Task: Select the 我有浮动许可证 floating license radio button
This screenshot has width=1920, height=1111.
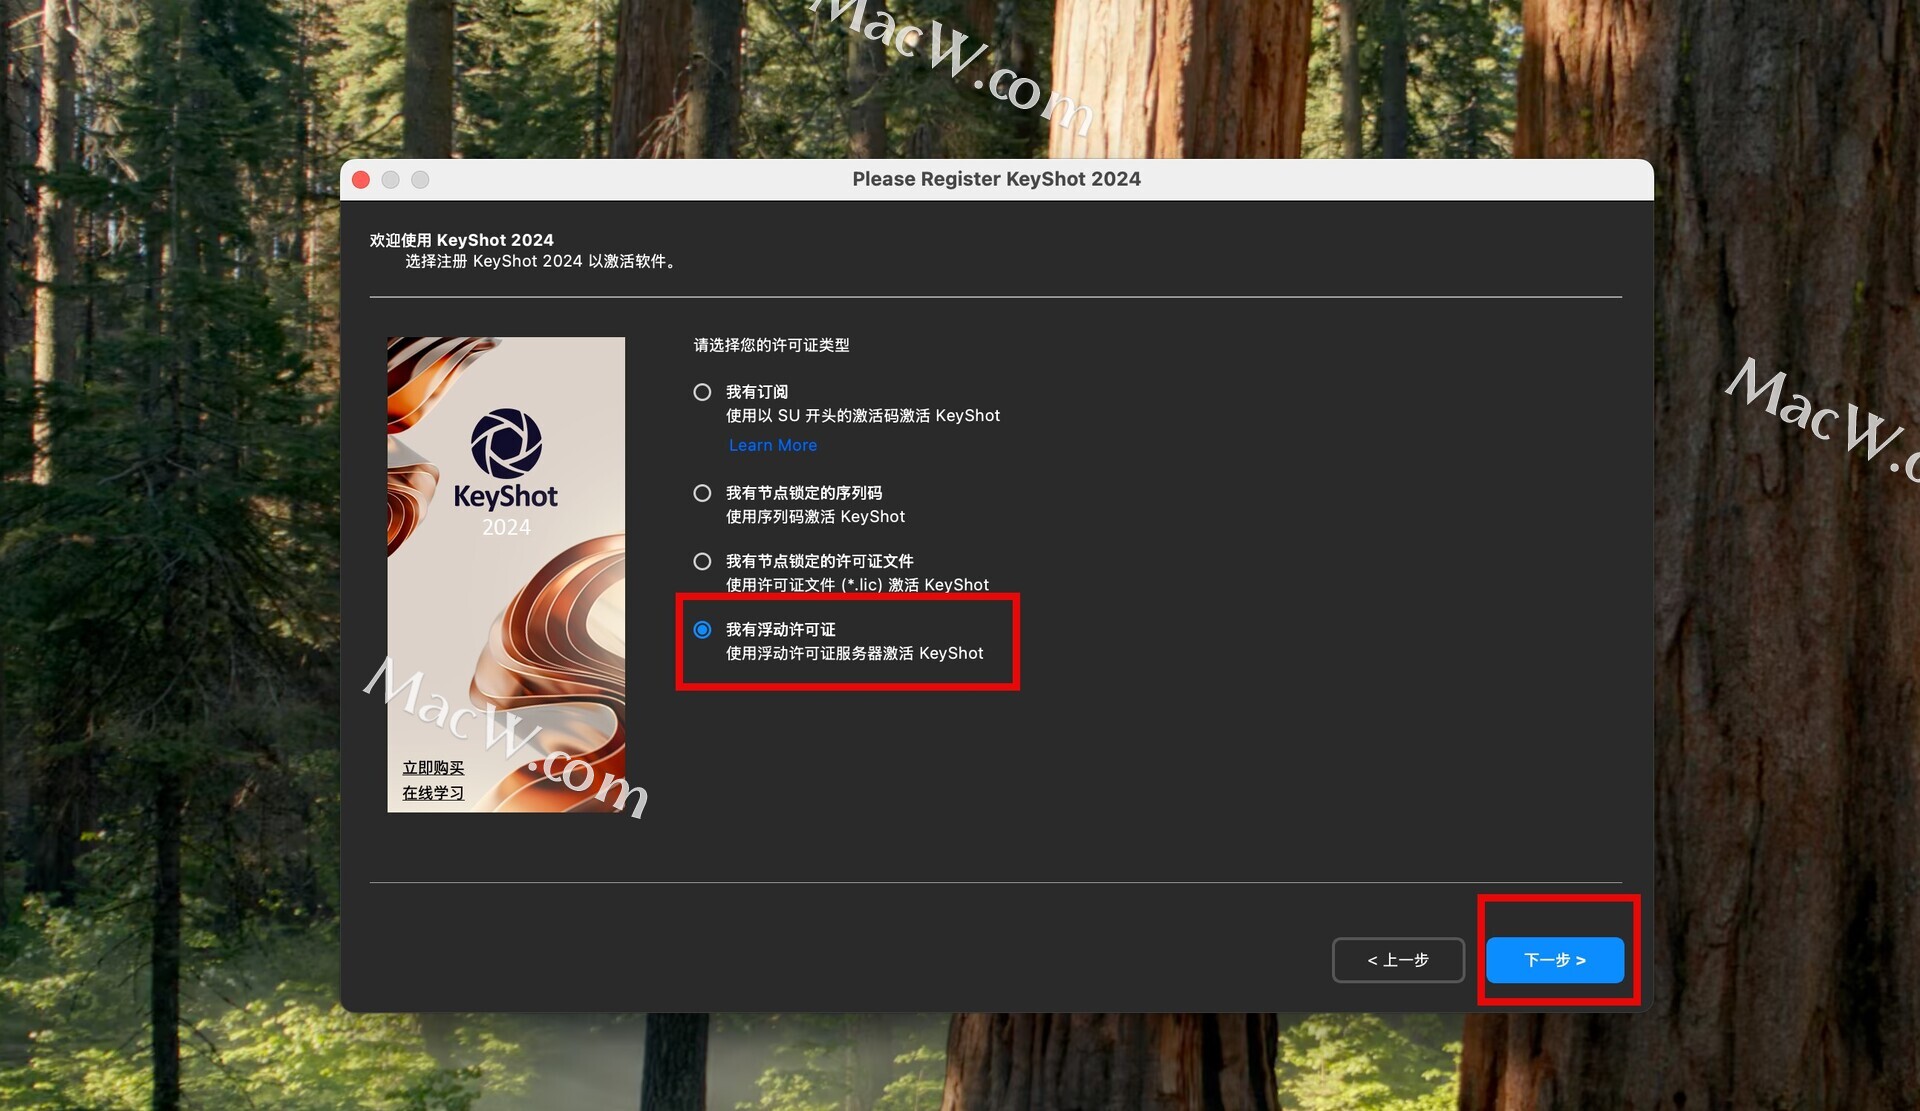Action: pyautogui.click(x=702, y=629)
